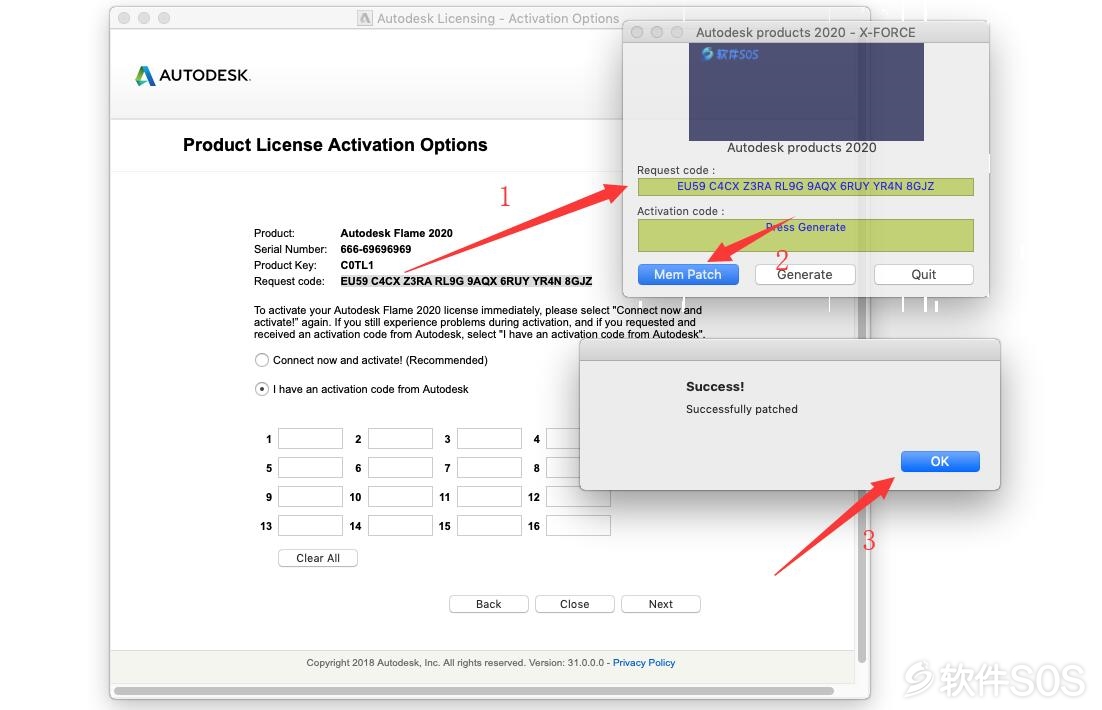This screenshot has width=1102, height=710.
Task: Click the Close button beside Back
Action: tap(575, 604)
